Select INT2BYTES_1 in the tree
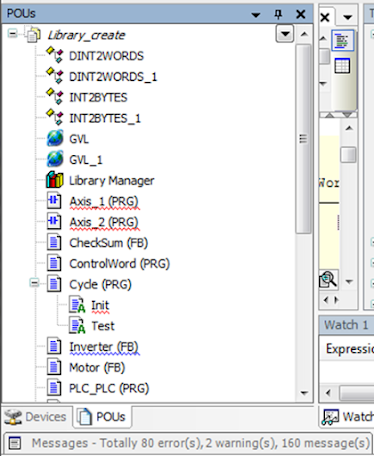The image size is (374, 456). 105,118
